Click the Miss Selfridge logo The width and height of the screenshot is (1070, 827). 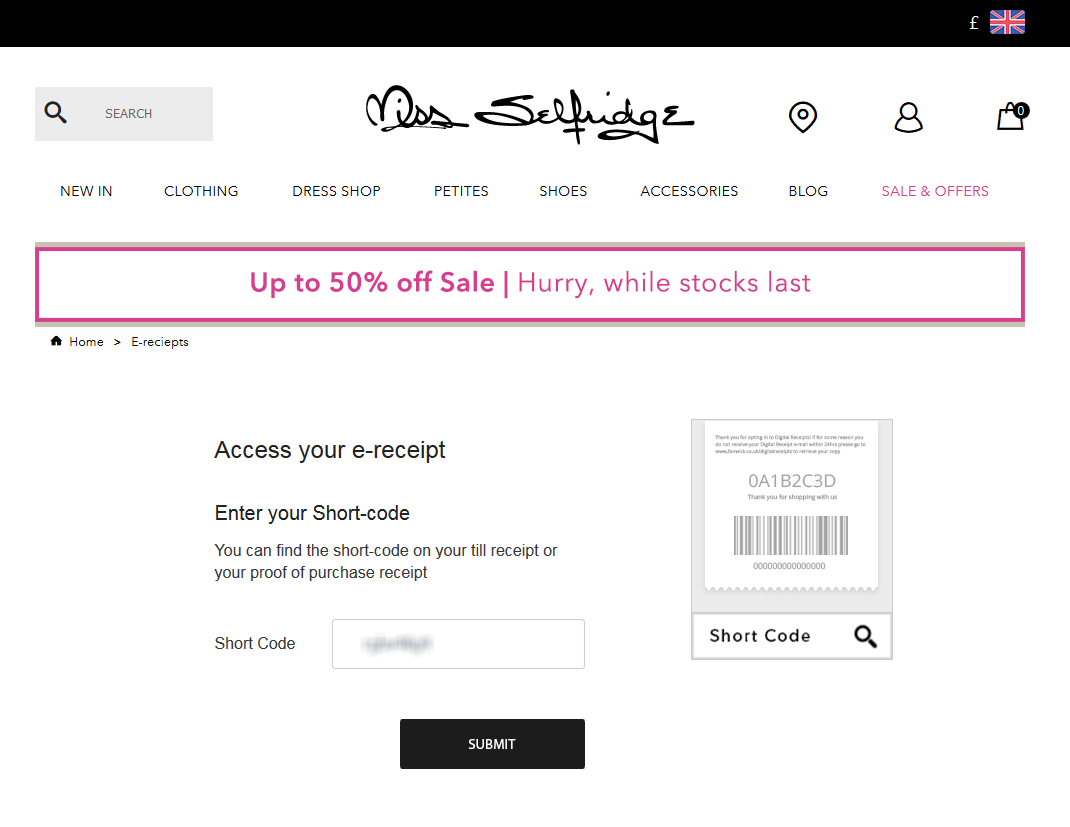(530, 115)
